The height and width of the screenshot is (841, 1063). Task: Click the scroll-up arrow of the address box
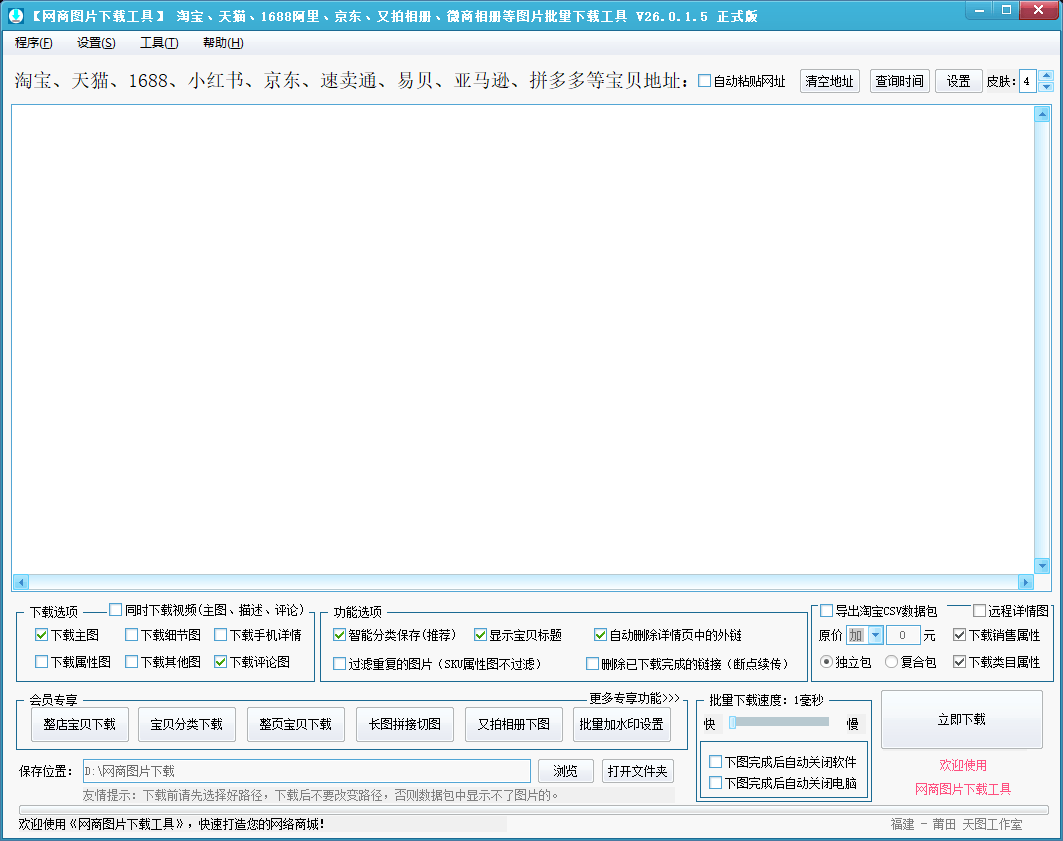[1042, 115]
